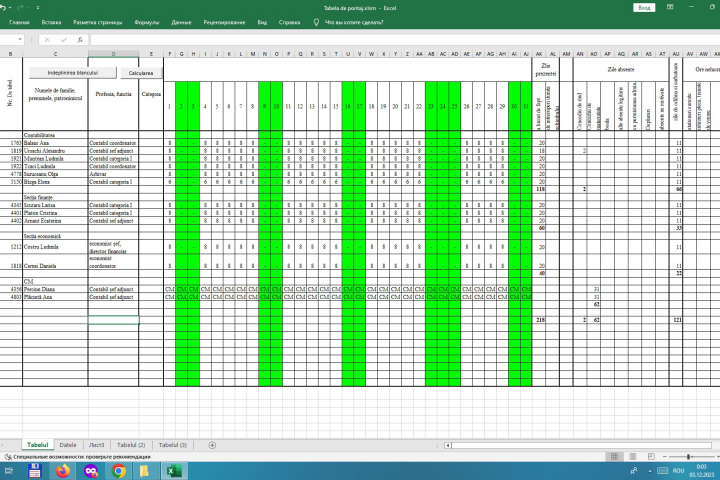Screen dimensions: 720x480
Task: Select the total cell showing 218
Action: [539, 320]
